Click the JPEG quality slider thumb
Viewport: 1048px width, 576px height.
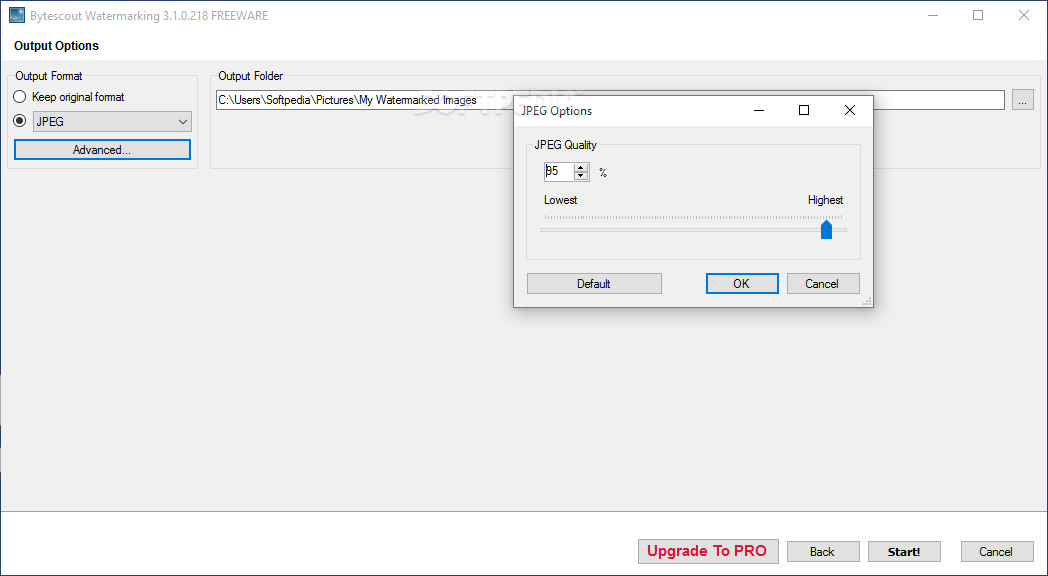pos(827,229)
